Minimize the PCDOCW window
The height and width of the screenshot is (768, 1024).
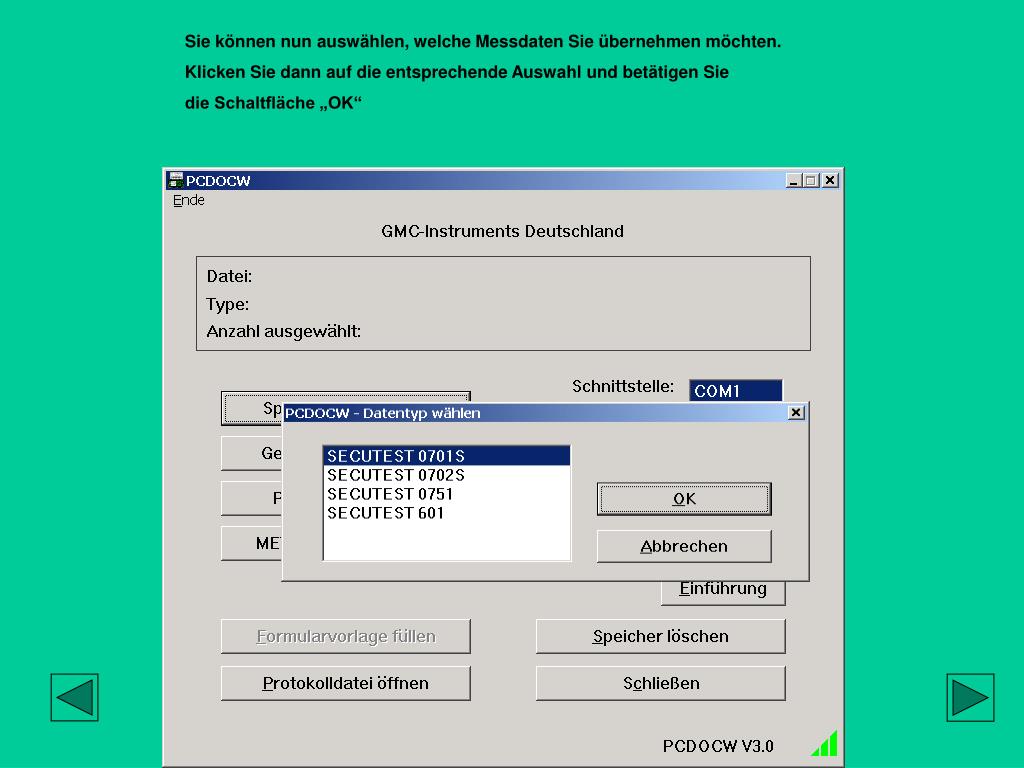coord(793,180)
